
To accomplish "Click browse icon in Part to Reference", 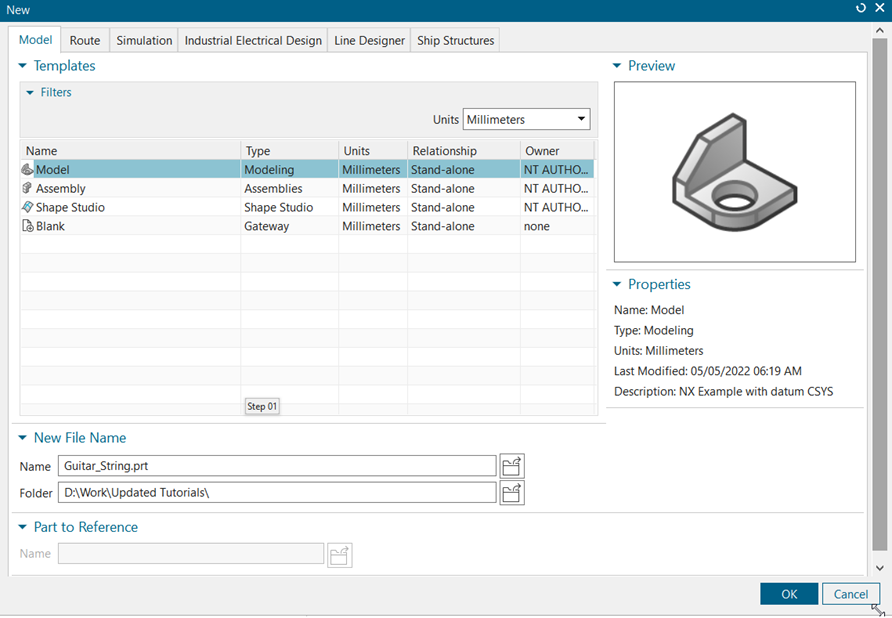I will point(339,554).
